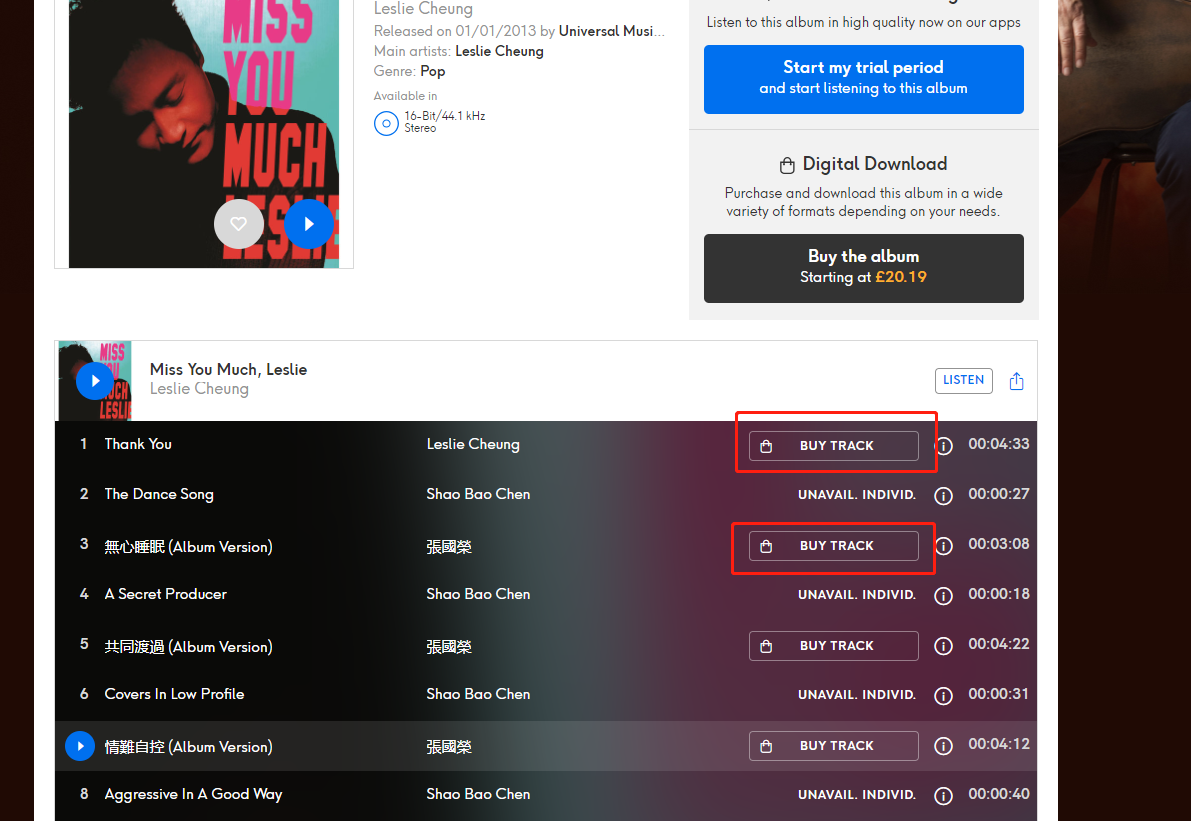View info for Covers In Low Profile
This screenshot has width=1191, height=821.
943,696
